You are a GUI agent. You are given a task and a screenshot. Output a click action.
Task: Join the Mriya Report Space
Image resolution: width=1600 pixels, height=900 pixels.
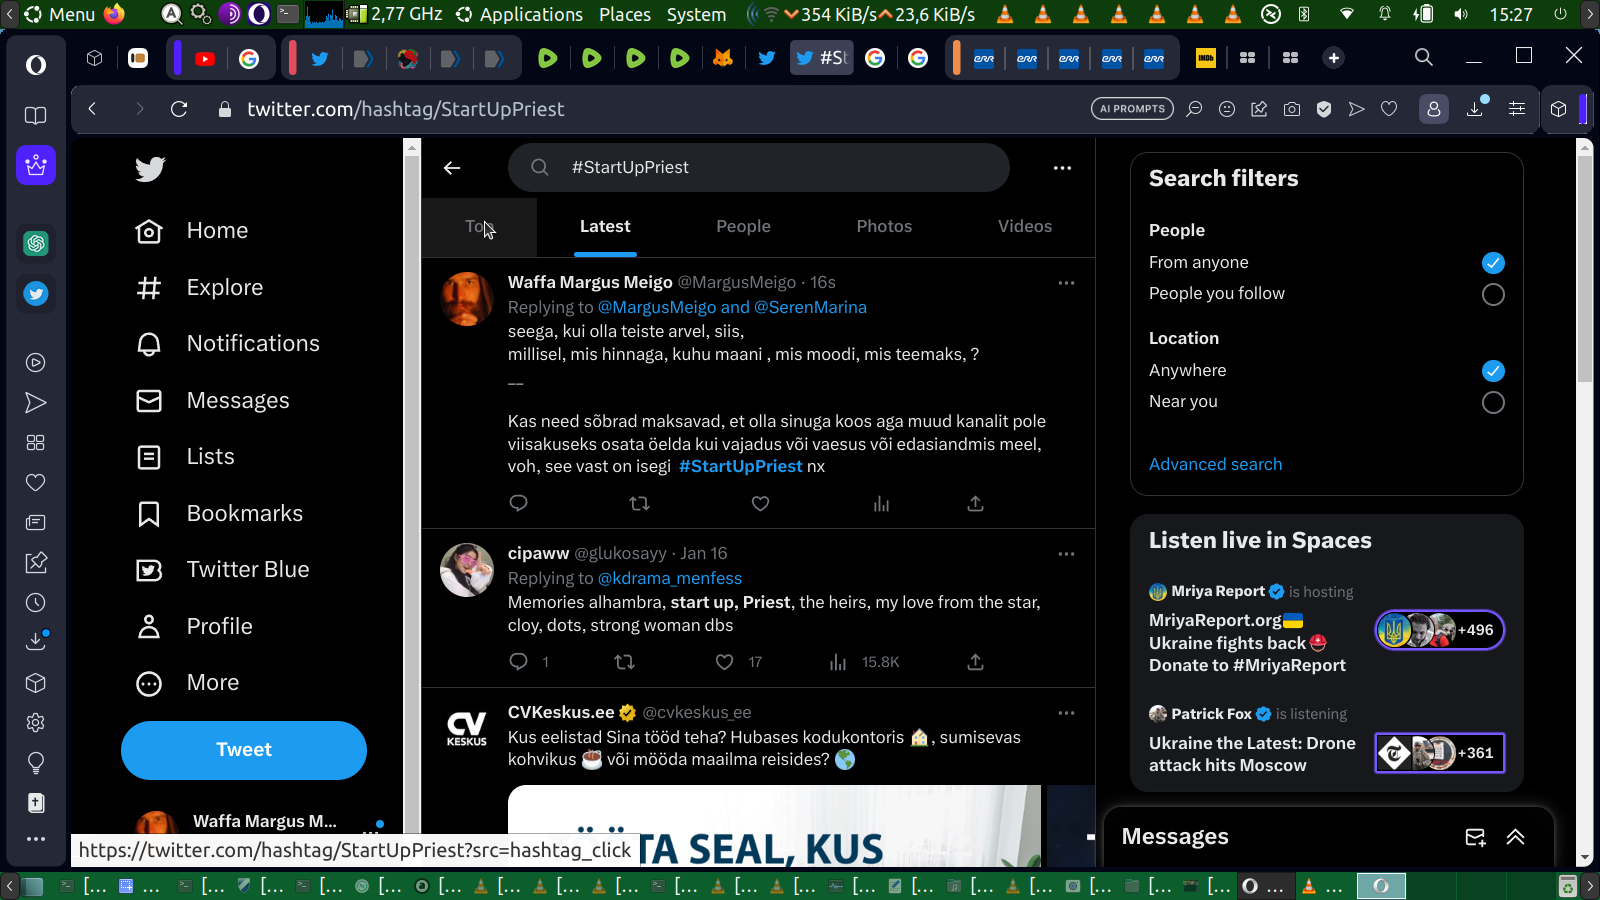pos(1440,630)
